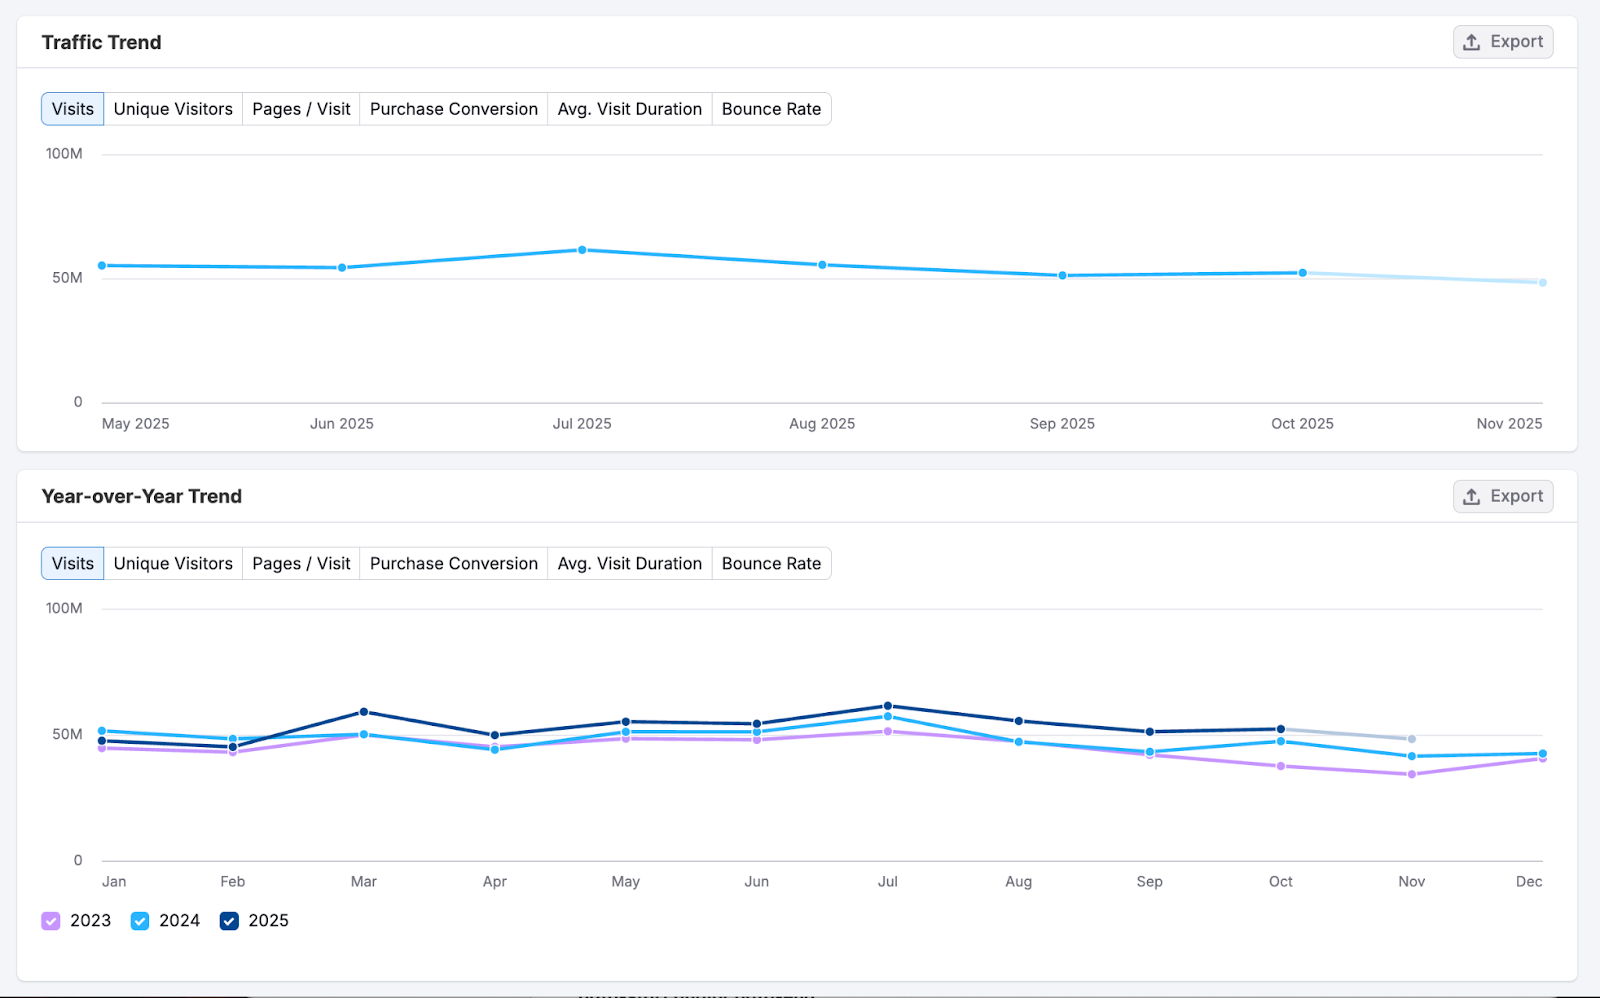Show Purchase Conversion in Year-over-Year Trend
The height and width of the screenshot is (998, 1600).
click(453, 563)
